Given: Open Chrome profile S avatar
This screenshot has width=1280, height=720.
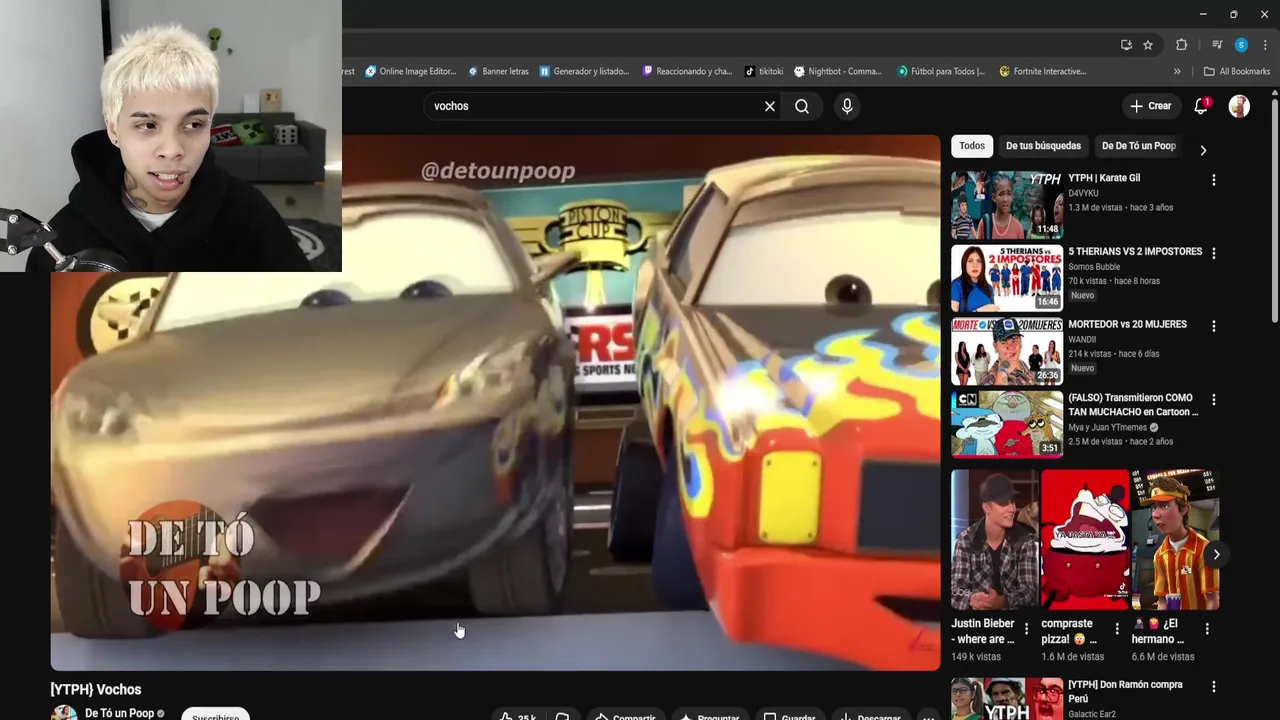Looking at the screenshot, I should click(1241, 44).
